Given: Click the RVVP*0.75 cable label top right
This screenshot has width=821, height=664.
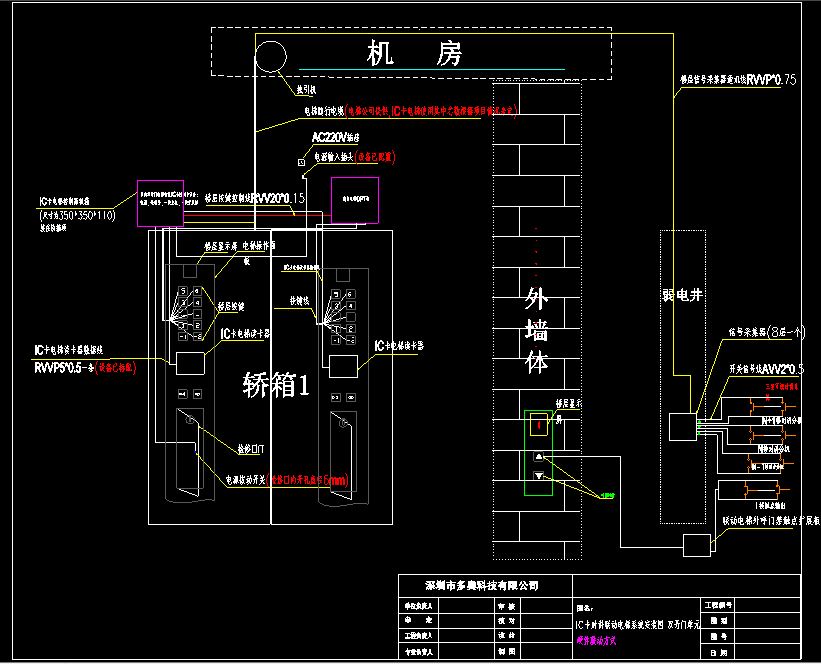Looking at the screenshot, I should [763, 78].
